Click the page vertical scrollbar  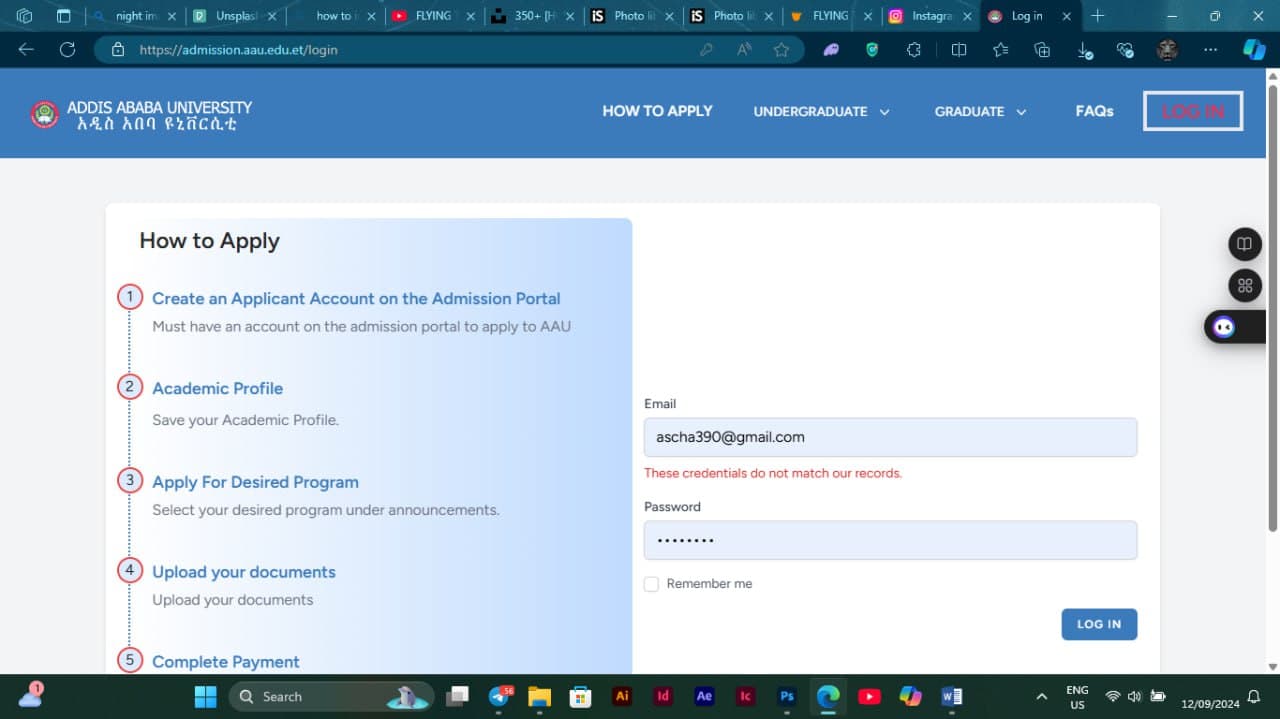click(1272, 308)
